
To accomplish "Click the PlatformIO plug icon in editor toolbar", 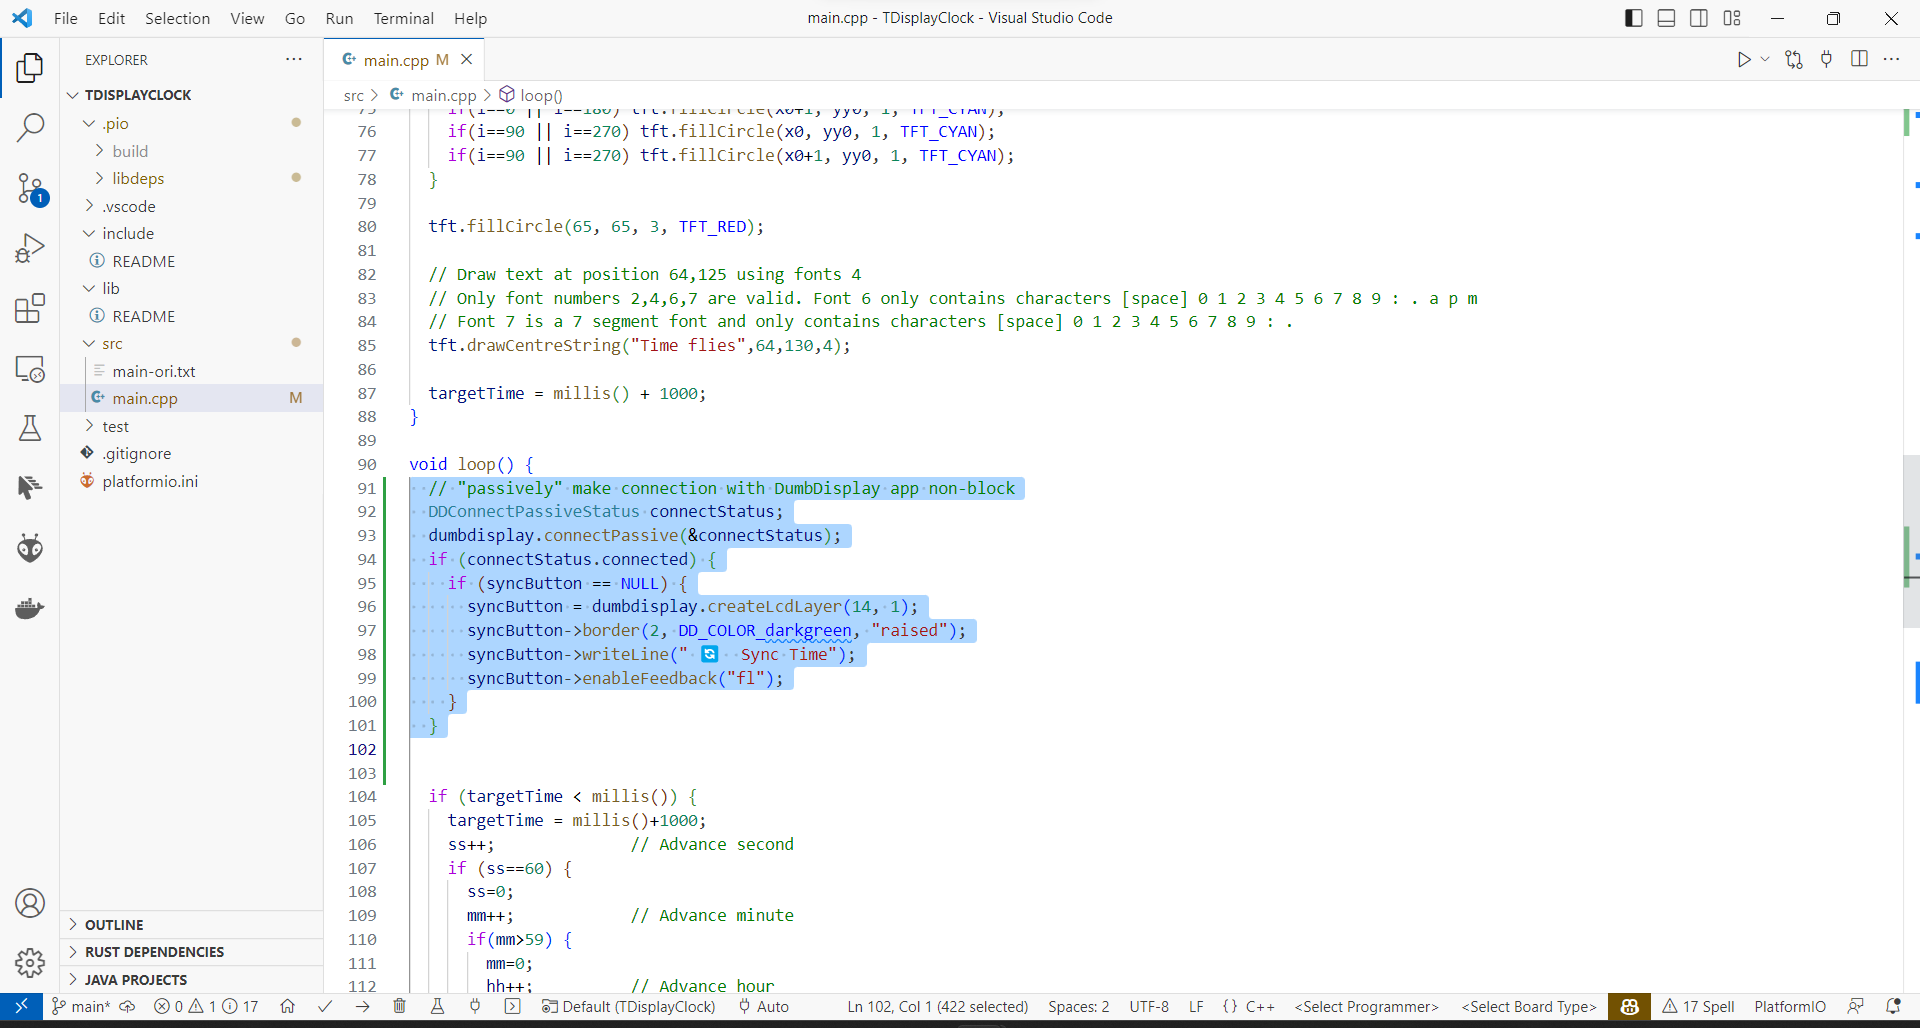I will [1826, 60].
